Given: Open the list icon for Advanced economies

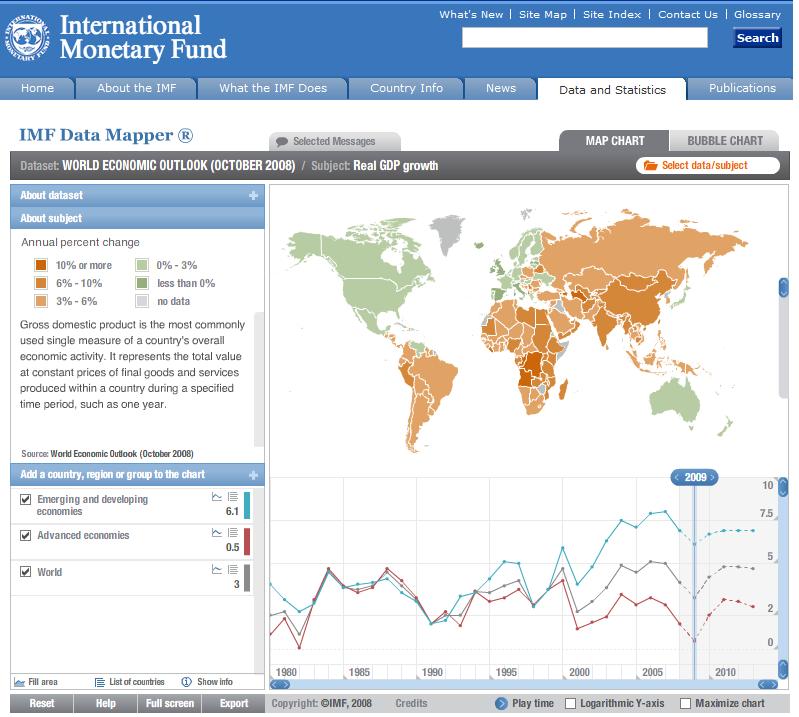Looking at the screenshot, I should [x=233, y=533].
